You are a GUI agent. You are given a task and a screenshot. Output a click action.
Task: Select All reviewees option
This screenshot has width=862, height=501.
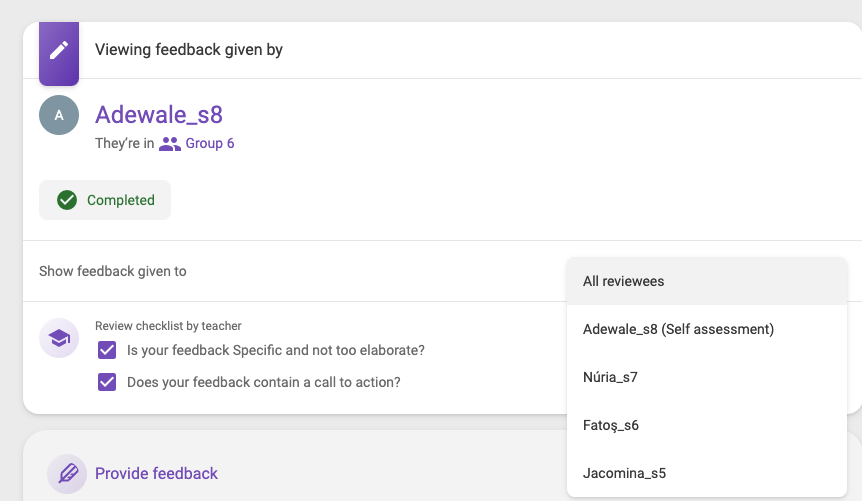(x=706, y=281)
